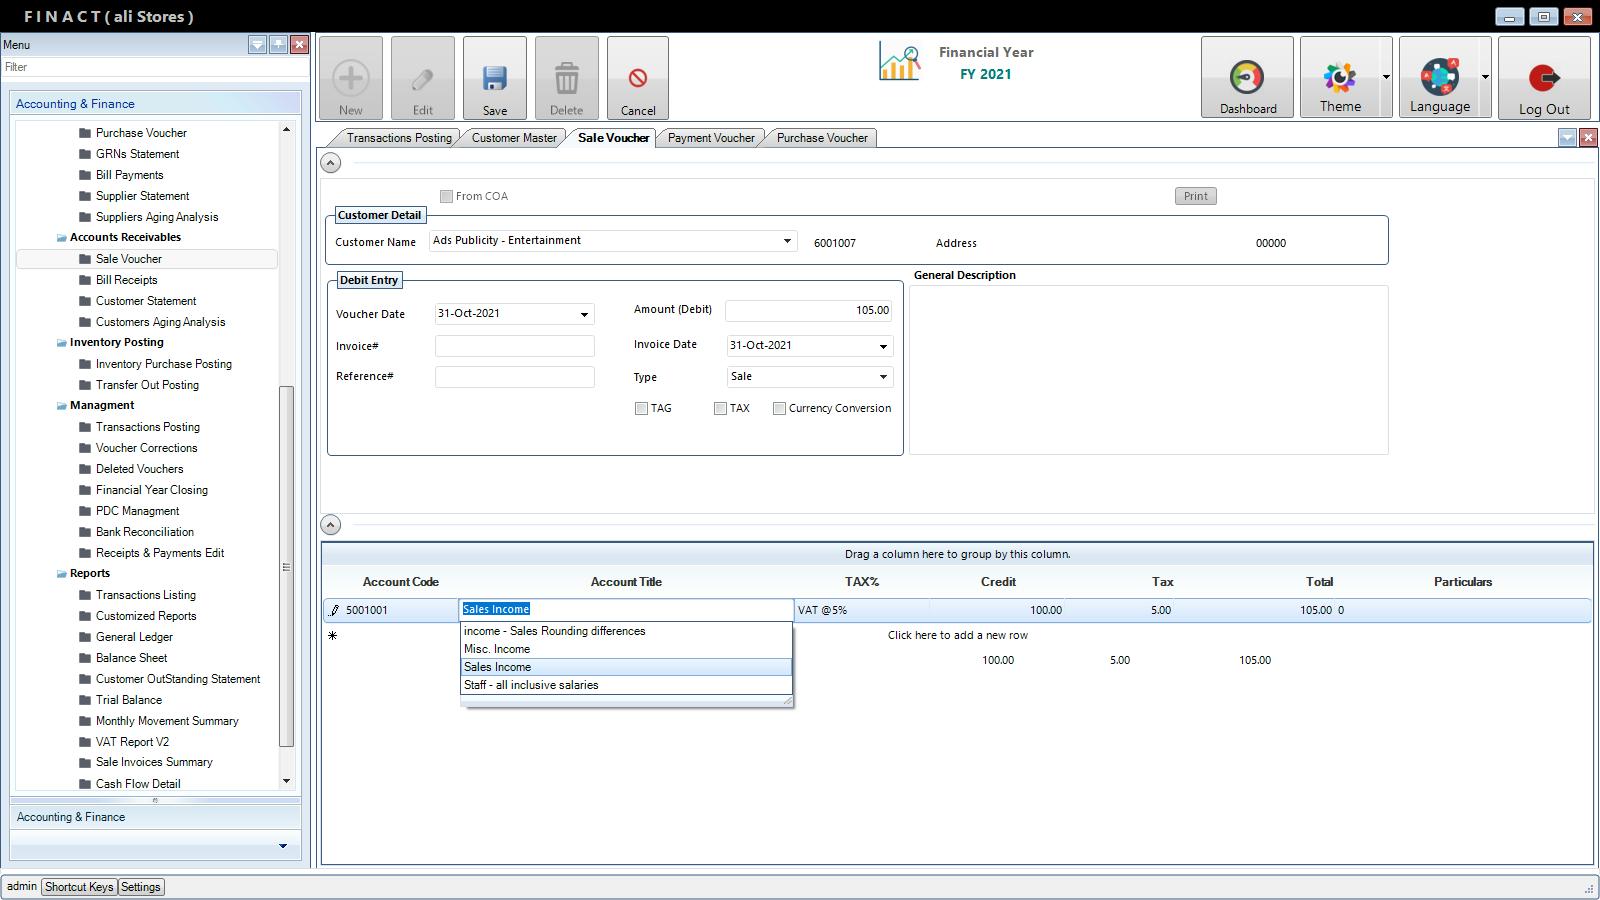The height and width of the screenshot is (900, 1600).
Task: Switch to the Customer Master tab
Action: [x=514, y=138]
